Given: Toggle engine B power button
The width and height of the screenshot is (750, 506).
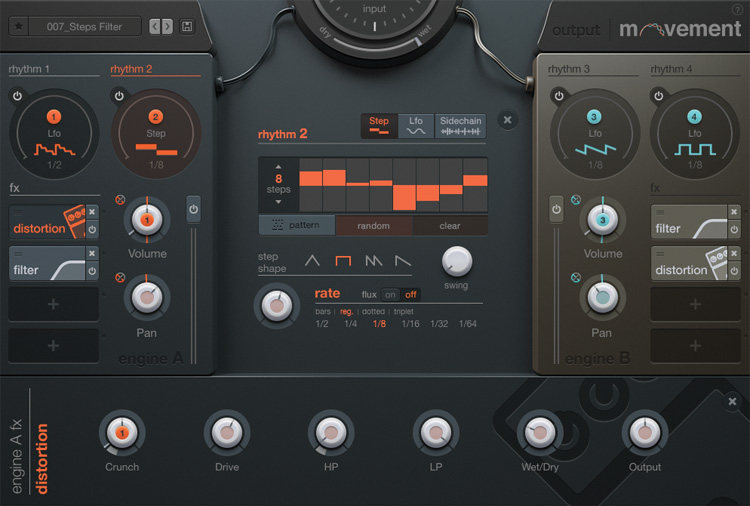Looking at the screenshot, I should tap(556, 209).
